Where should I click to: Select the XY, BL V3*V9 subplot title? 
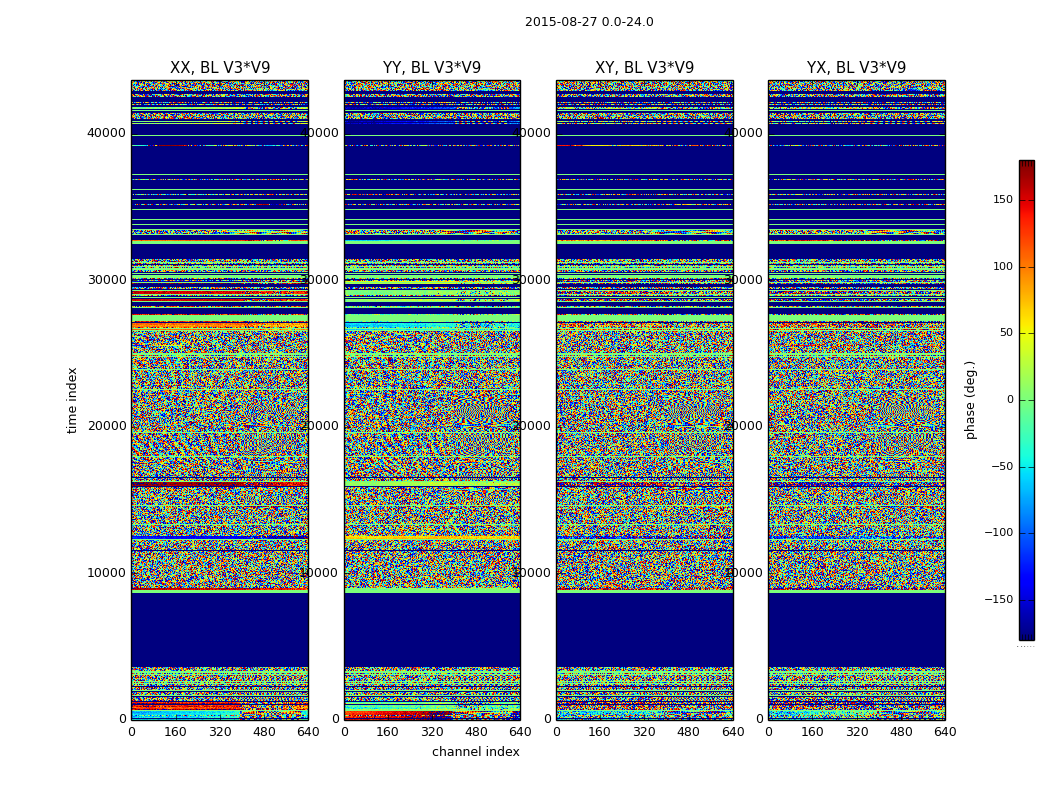coord(644,68)
